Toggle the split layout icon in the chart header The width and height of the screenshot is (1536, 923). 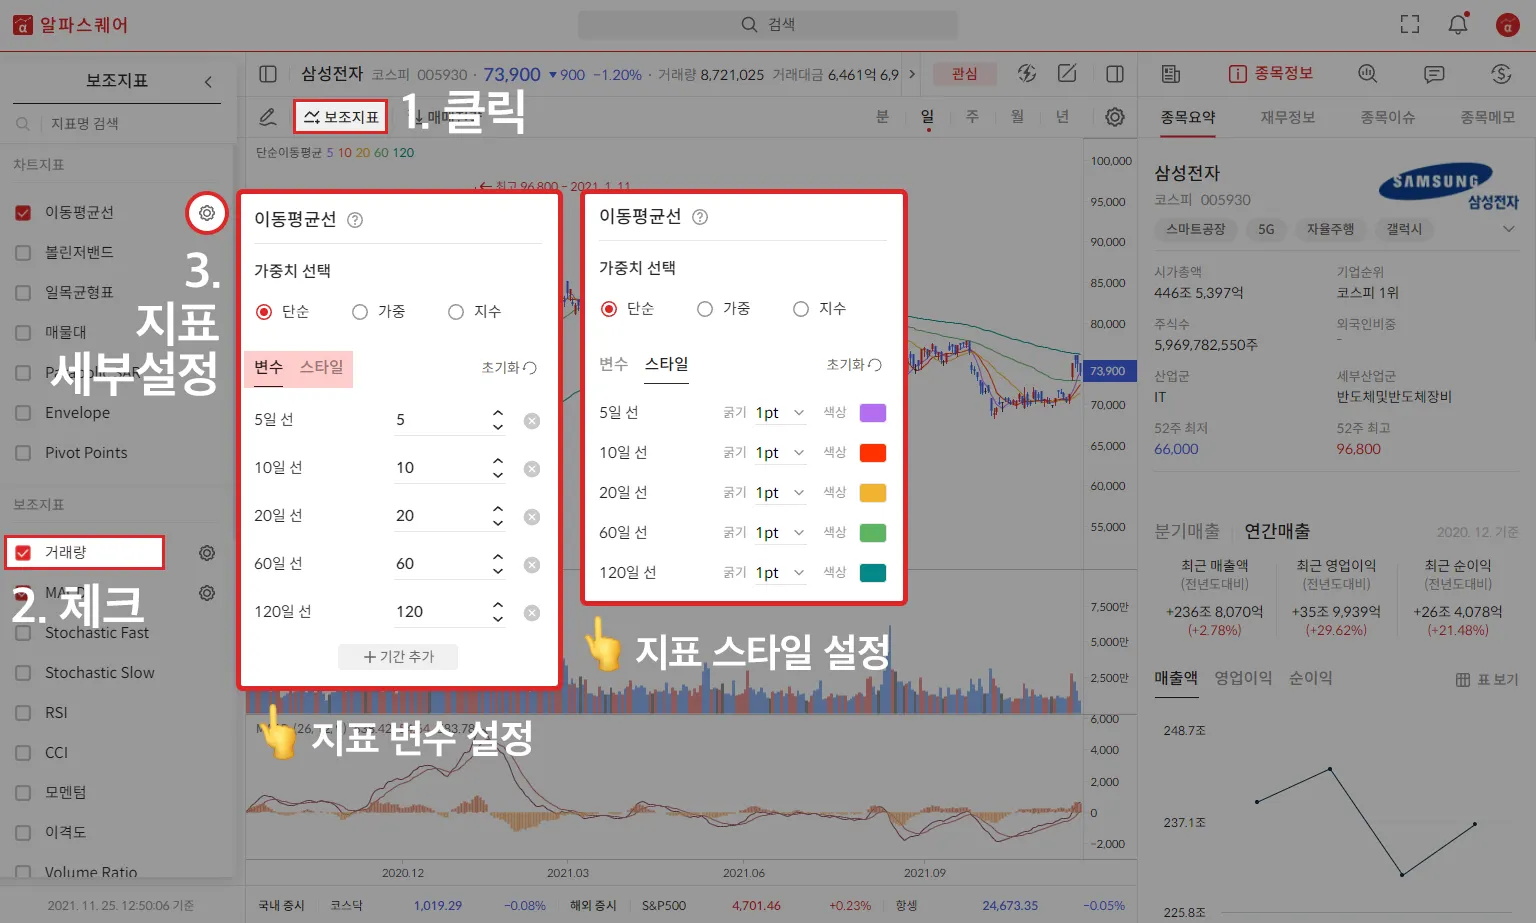[x=1115, y=74]
